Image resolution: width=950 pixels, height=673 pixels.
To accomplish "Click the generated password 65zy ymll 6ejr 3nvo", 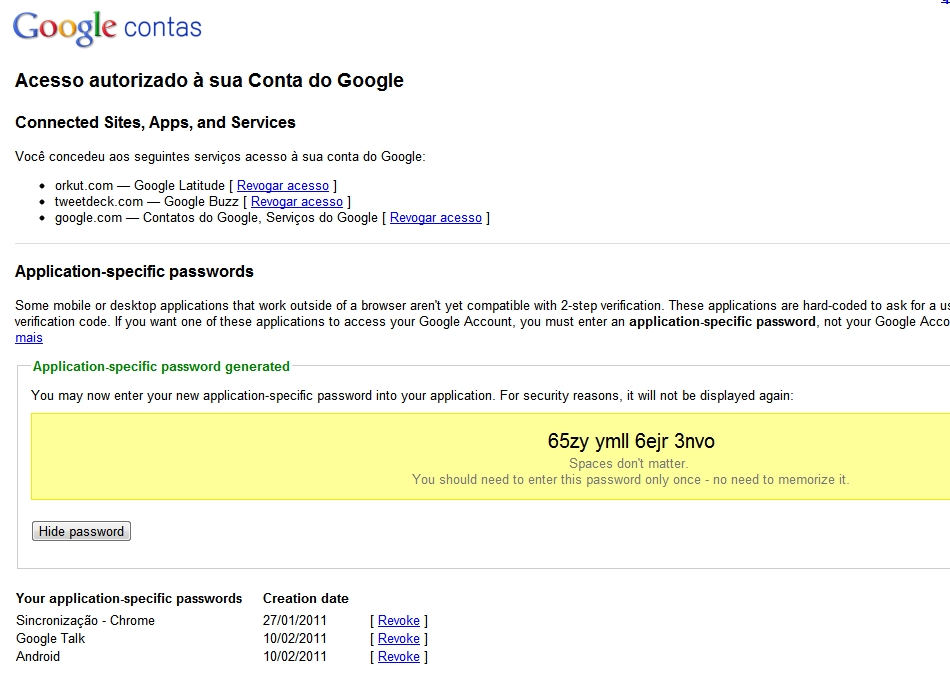I will 631,441.
